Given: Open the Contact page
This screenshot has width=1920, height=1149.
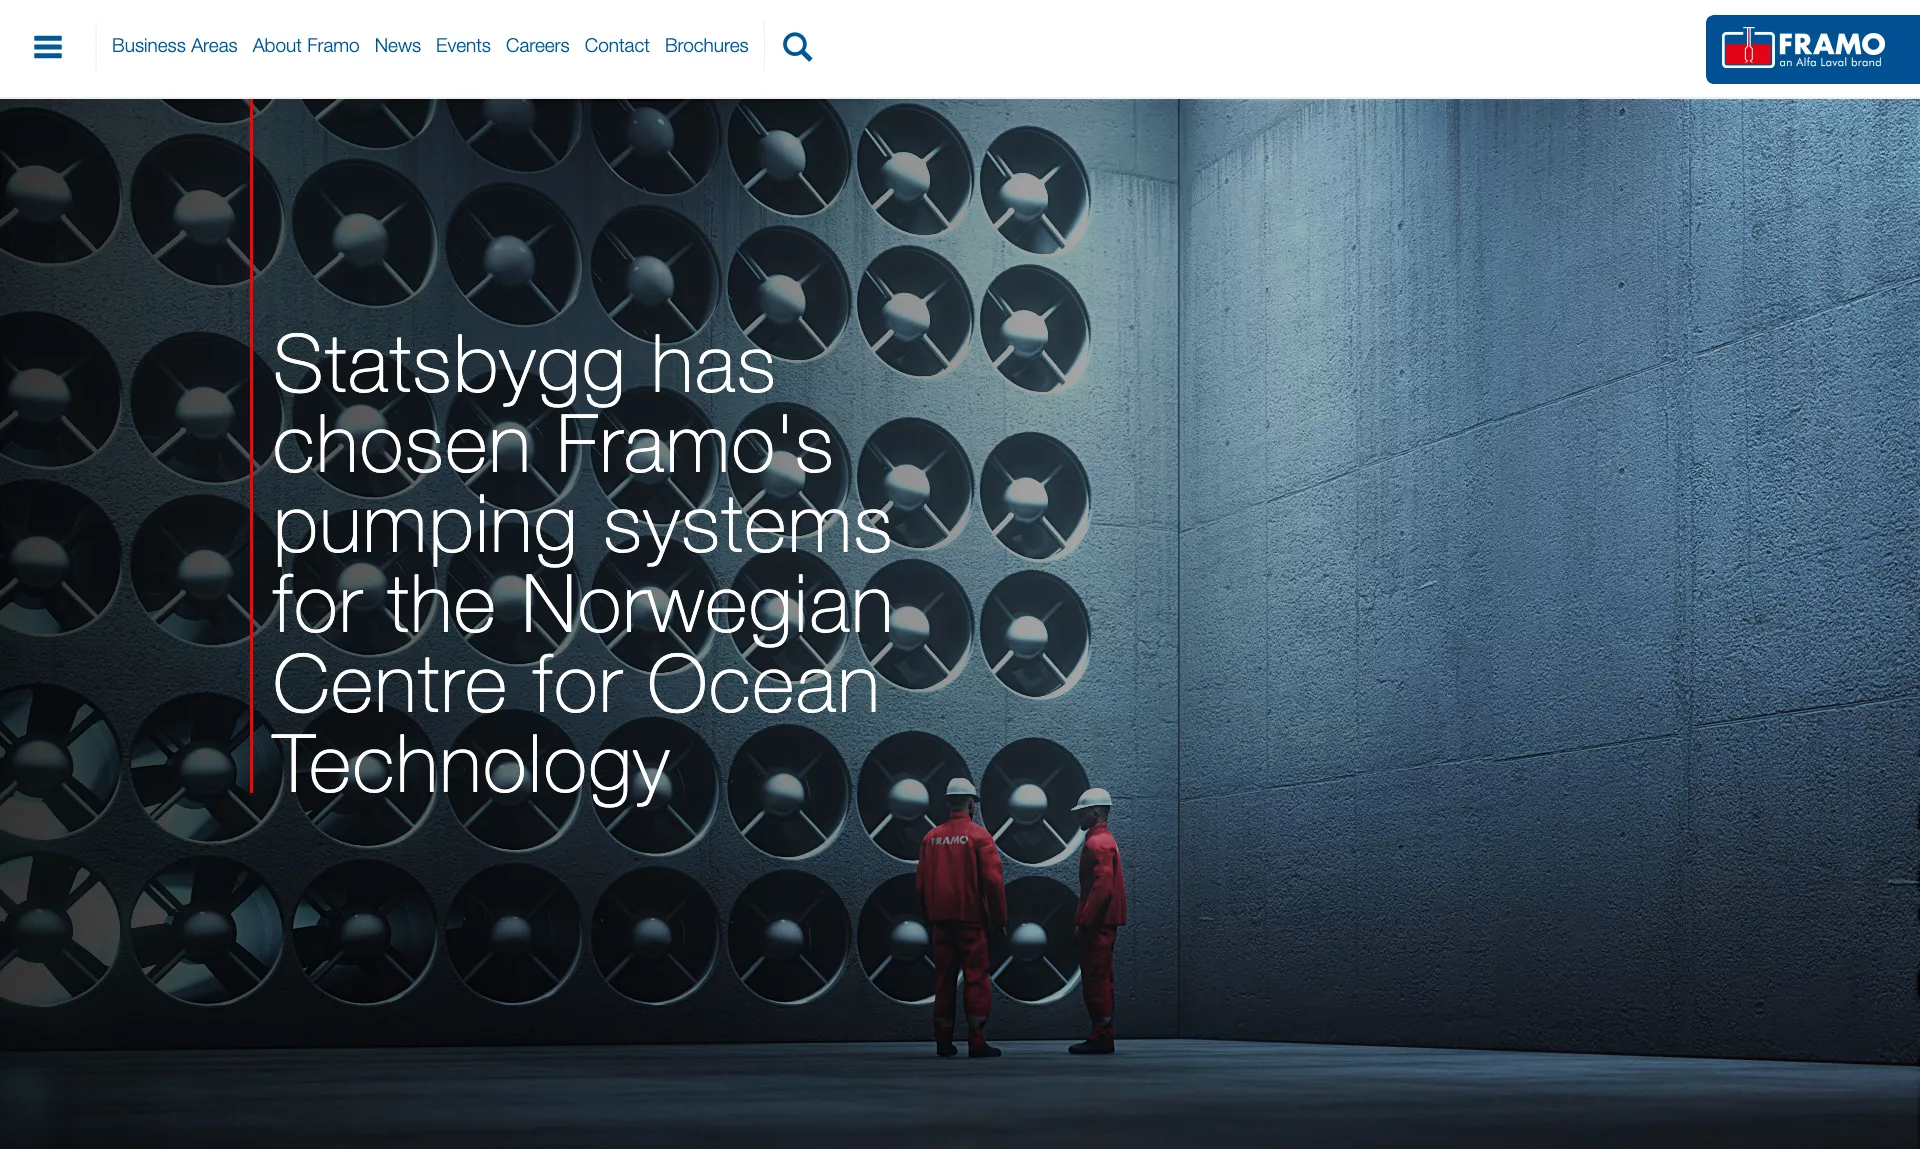Looking at the screenshot, I should pyautogui.click(x=617, y=46).
